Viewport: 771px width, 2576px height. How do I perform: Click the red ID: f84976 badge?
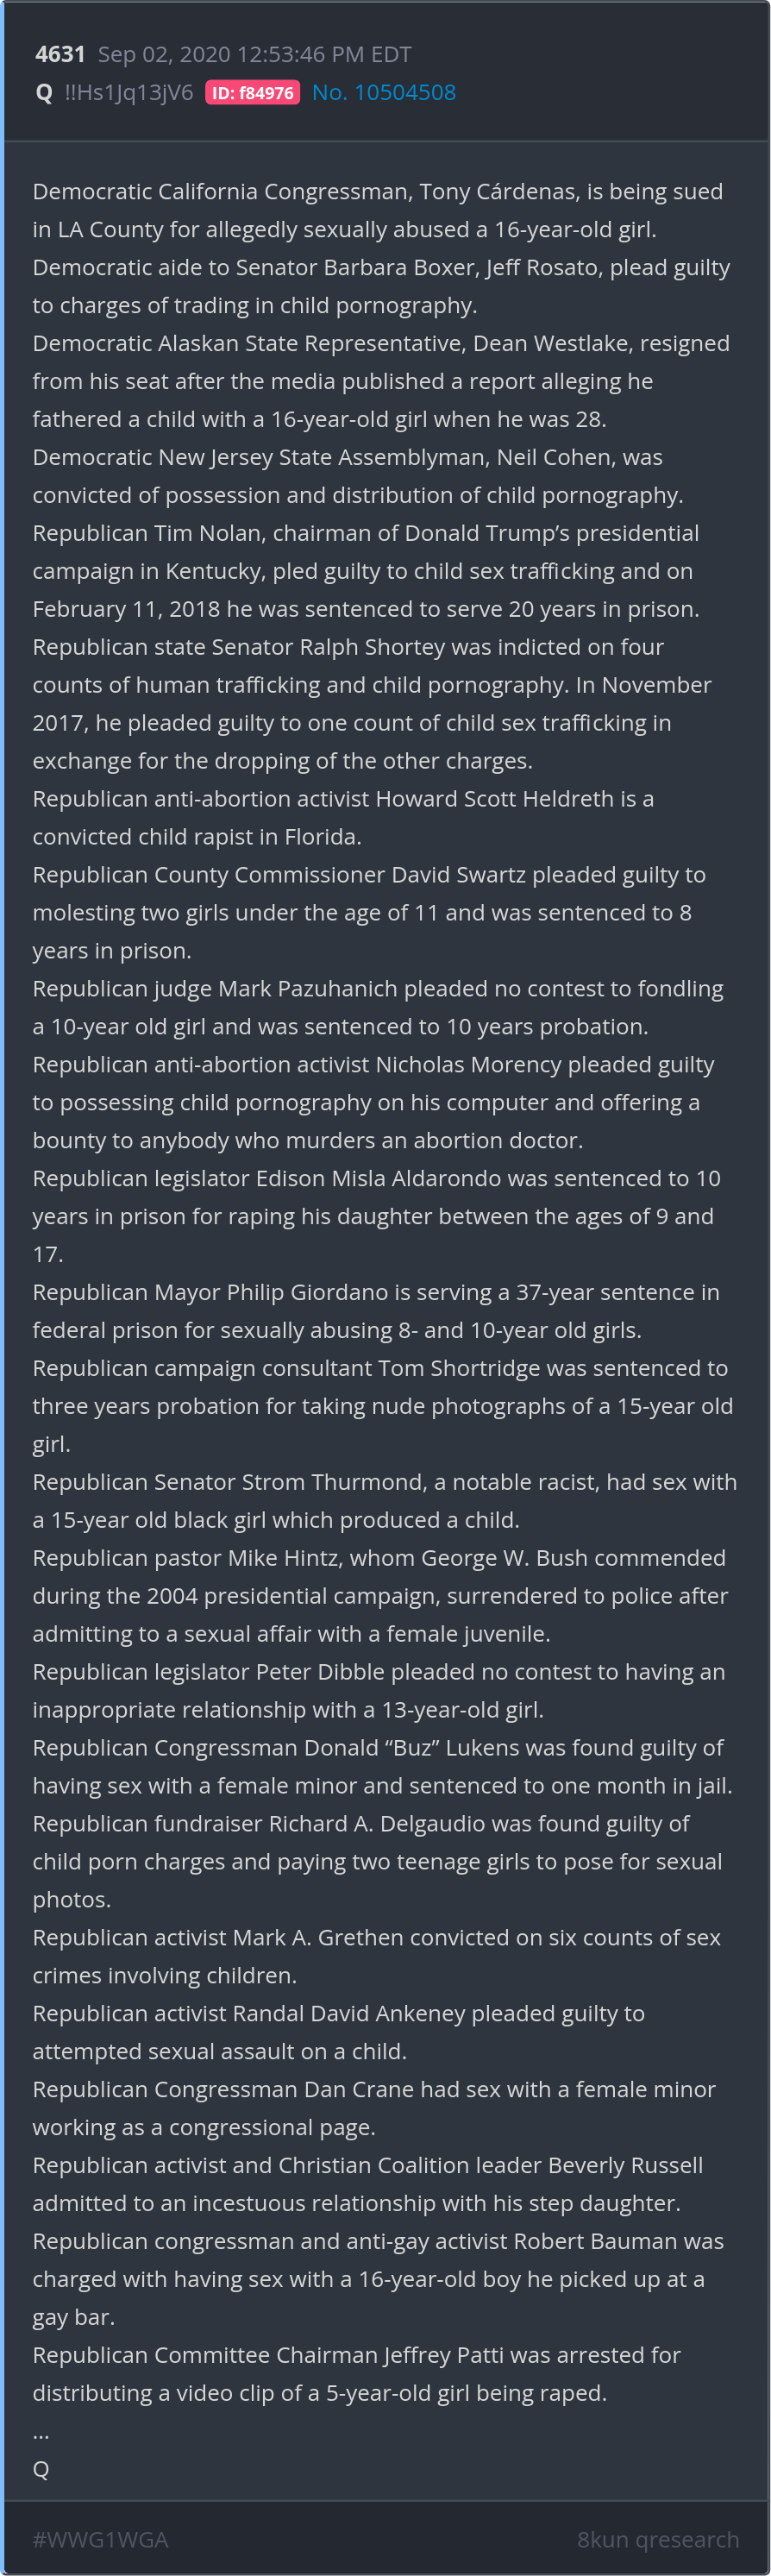[x=252, y=93]
